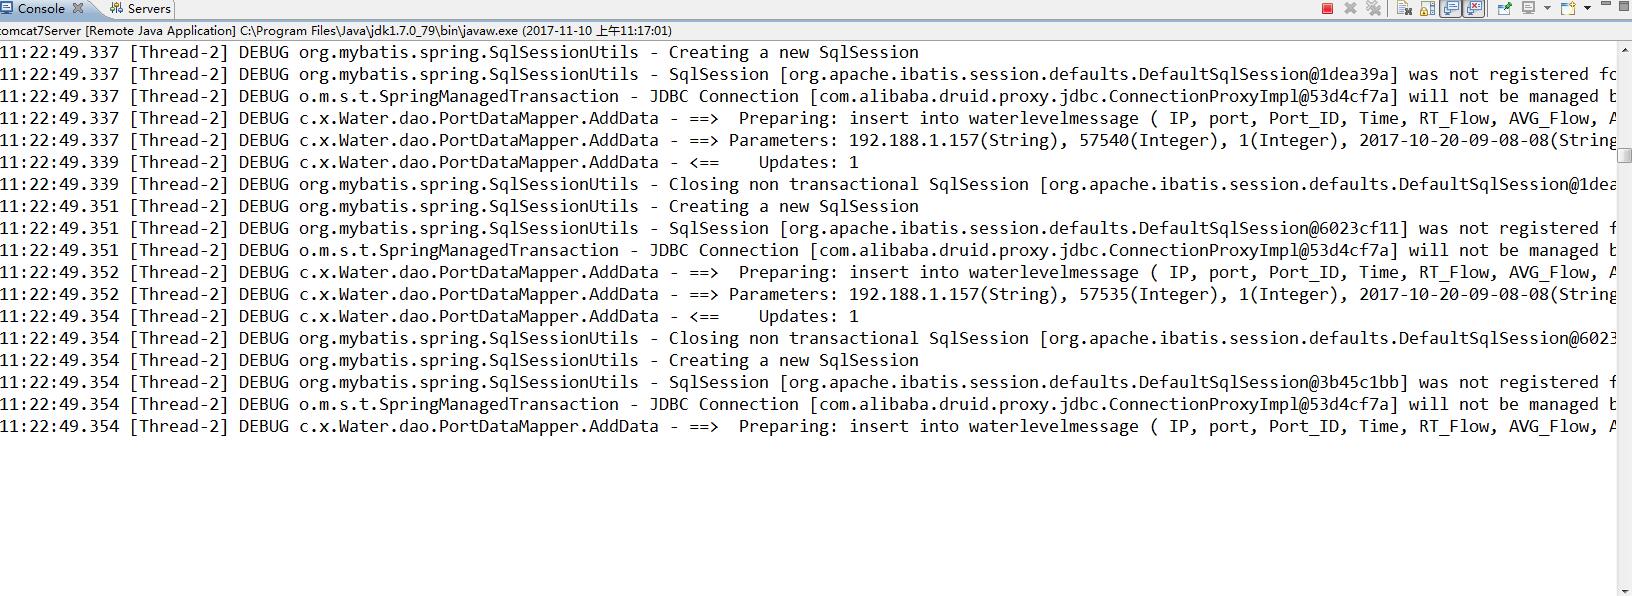Clear the console output
Viewport: 1632px width, 596px height.
click(x=1404, y=8)
